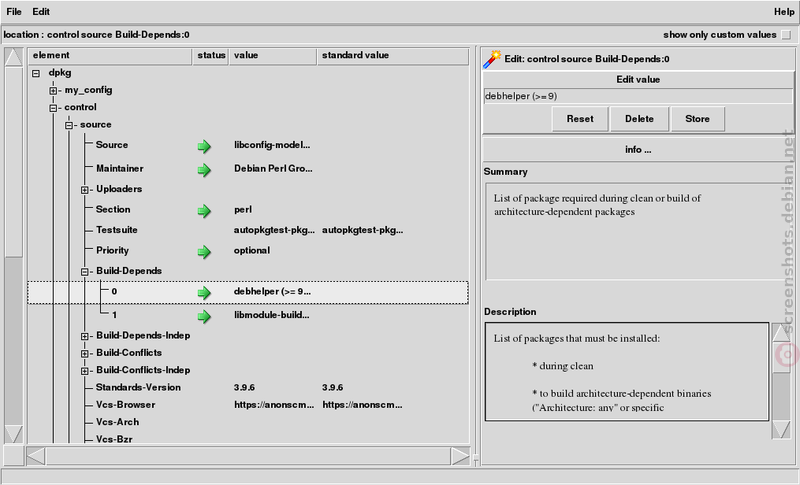The height and width of the screenshot is (485, 800).
Task: Click the standard value column header
Action: pyautogui.click(x=393, y=56)
